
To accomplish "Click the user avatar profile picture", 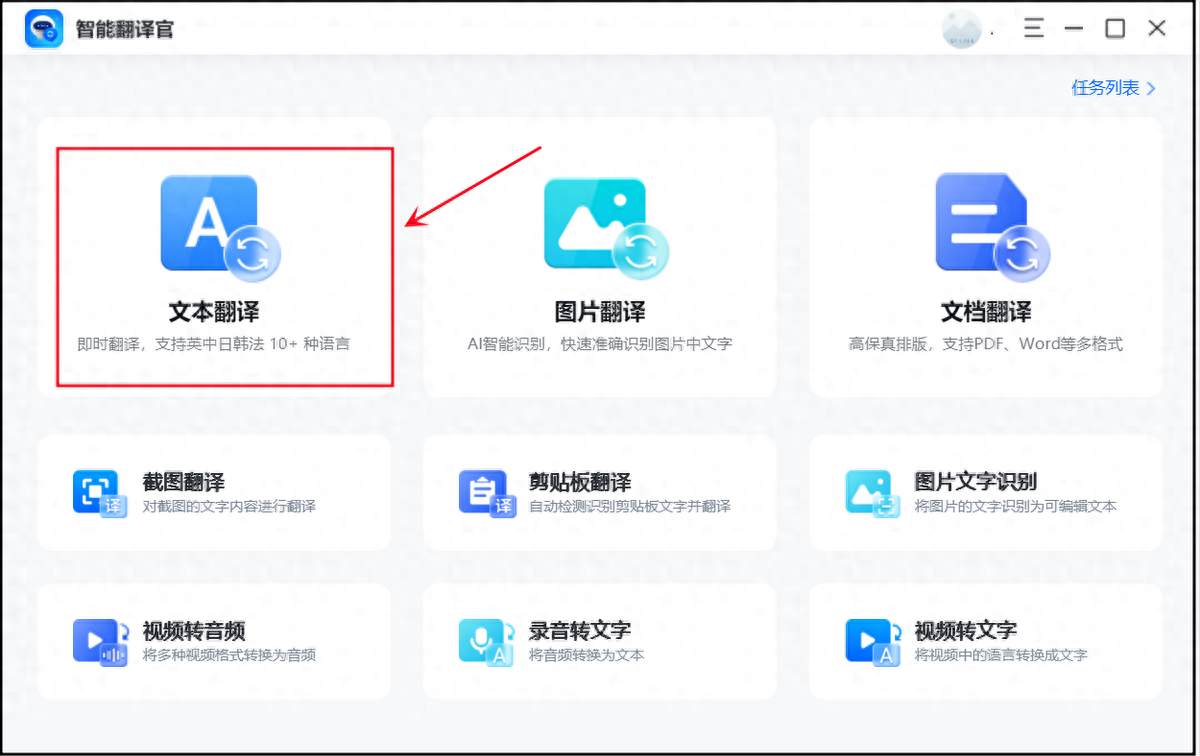I will click(x=962, y=27).
